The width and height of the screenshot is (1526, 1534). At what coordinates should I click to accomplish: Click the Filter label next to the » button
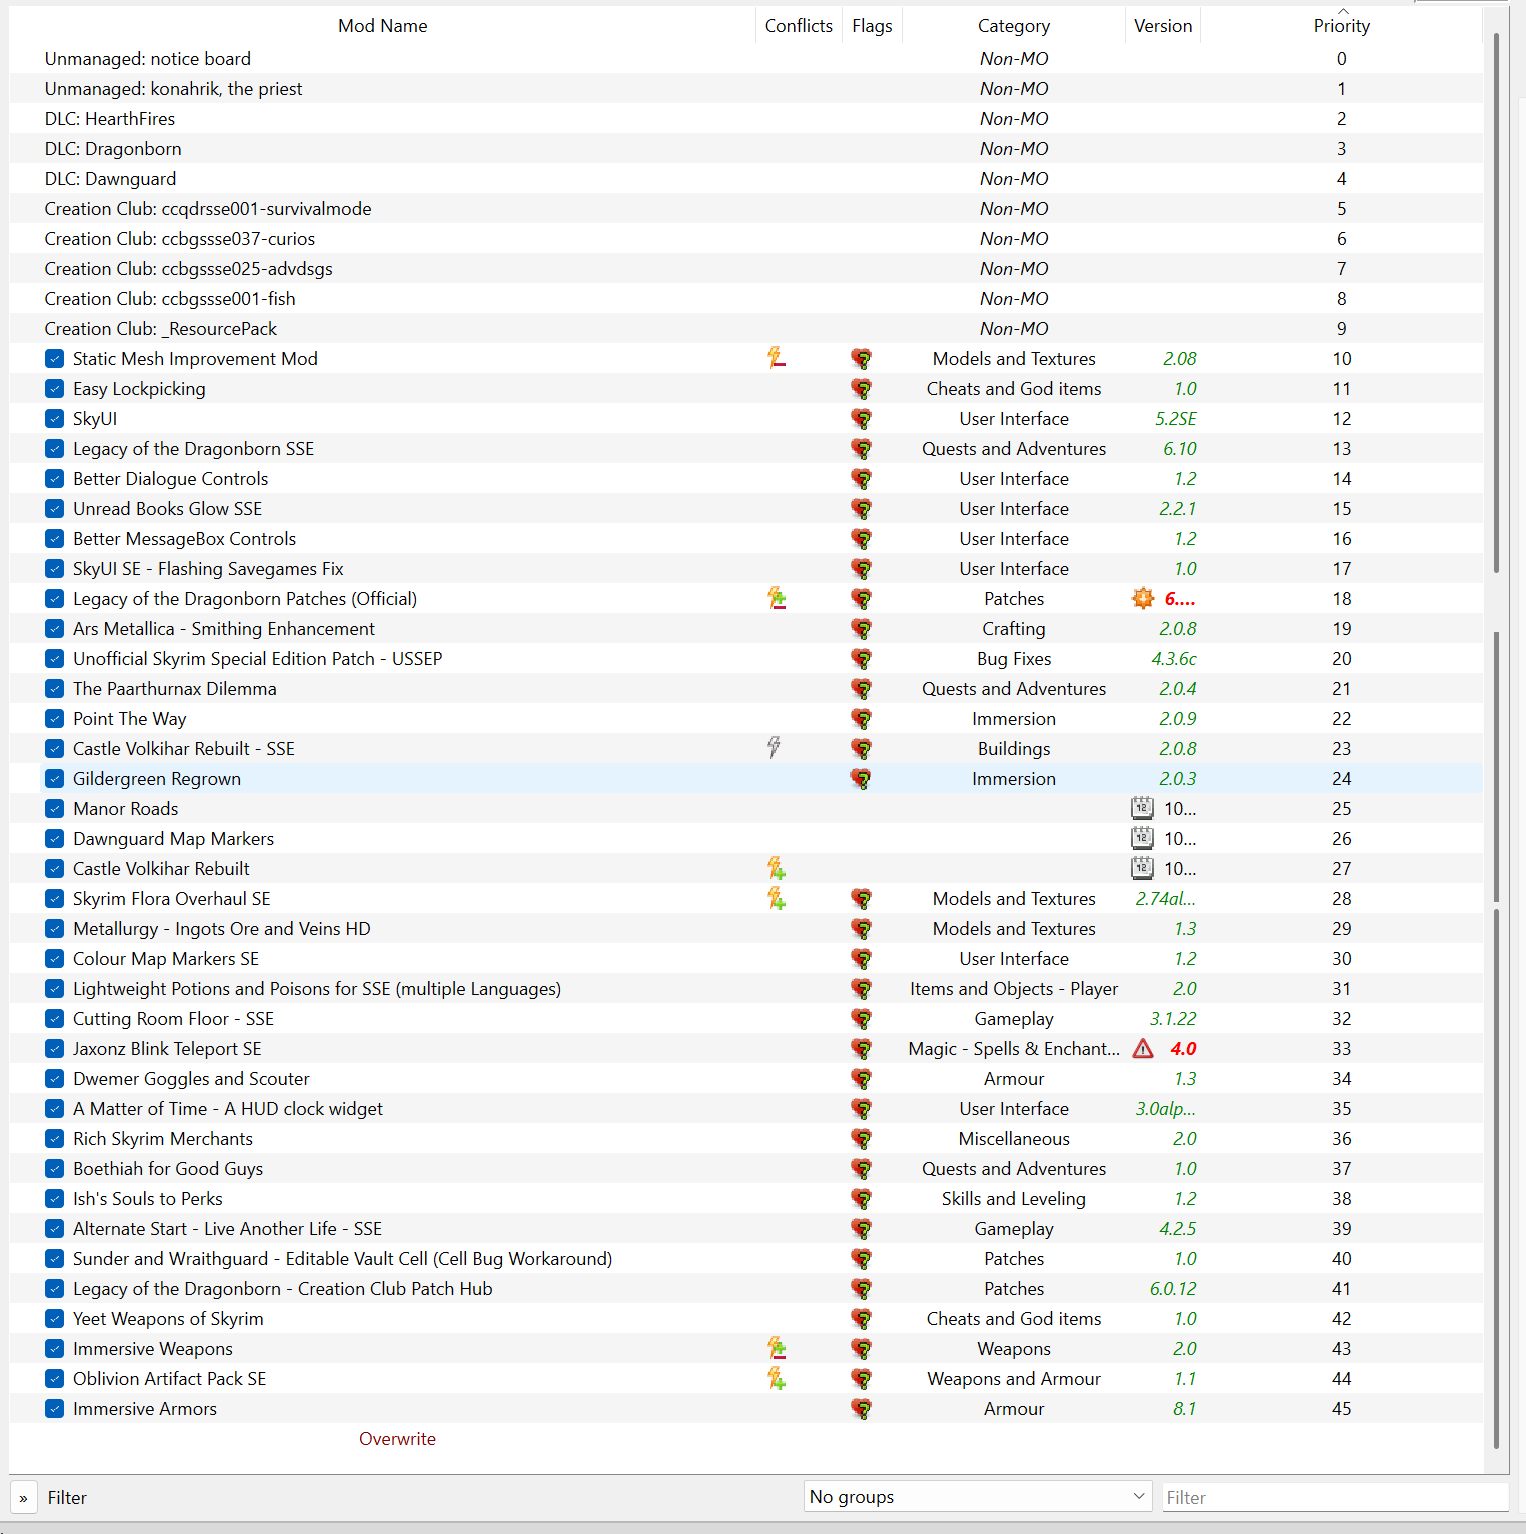point(67,1497)
